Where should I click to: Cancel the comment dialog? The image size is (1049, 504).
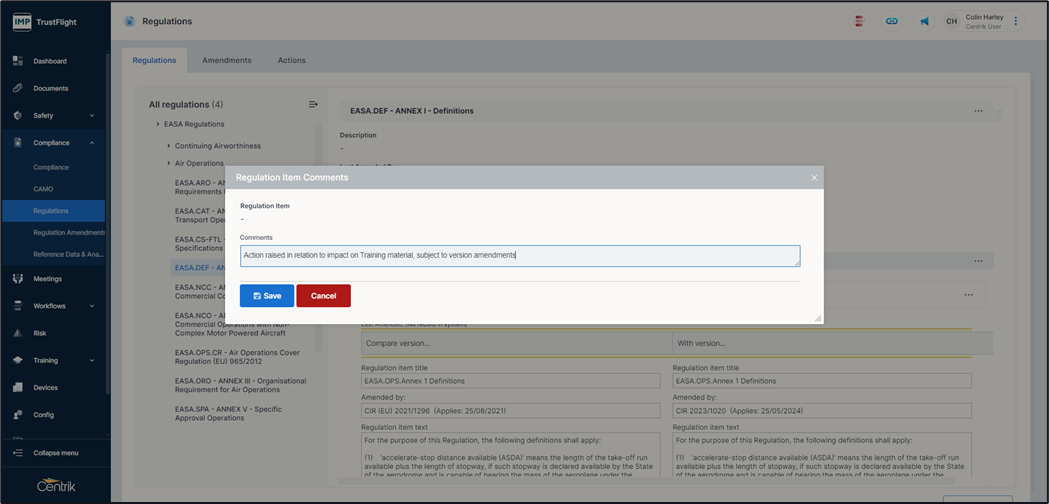click(x=323, y=296)
